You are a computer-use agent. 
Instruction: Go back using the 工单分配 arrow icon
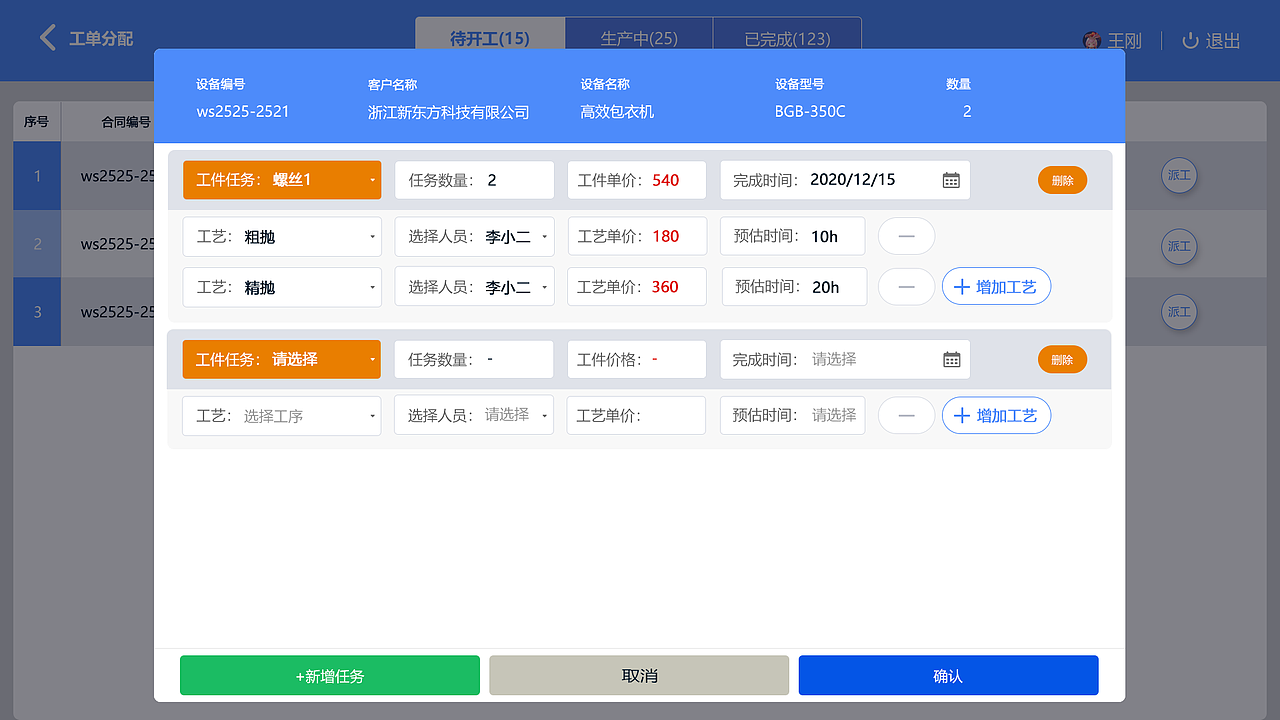point(47,38)
